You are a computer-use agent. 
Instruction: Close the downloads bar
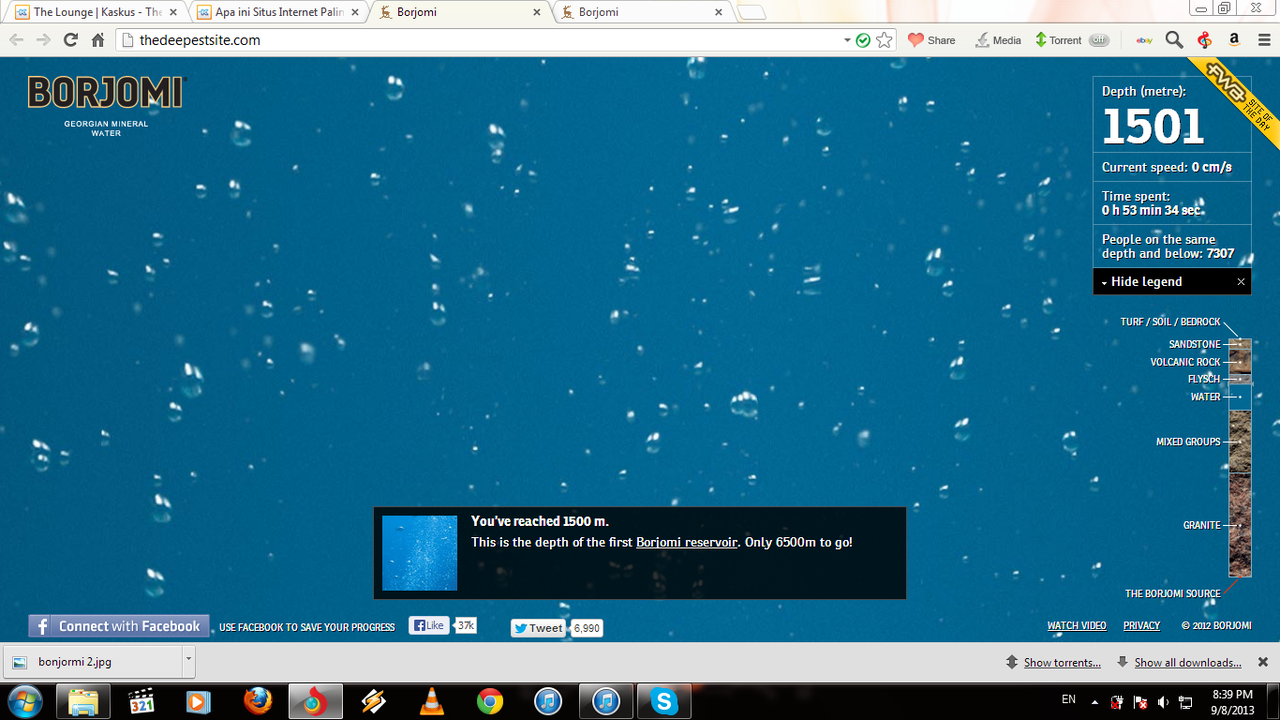[x=1263, y=662]
